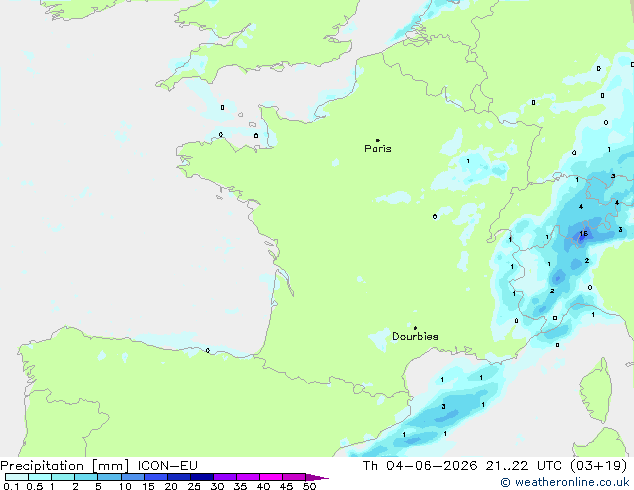Screen dimensions: 634x490
Task: Click the Dourbies city label
Action: point(415,336)
